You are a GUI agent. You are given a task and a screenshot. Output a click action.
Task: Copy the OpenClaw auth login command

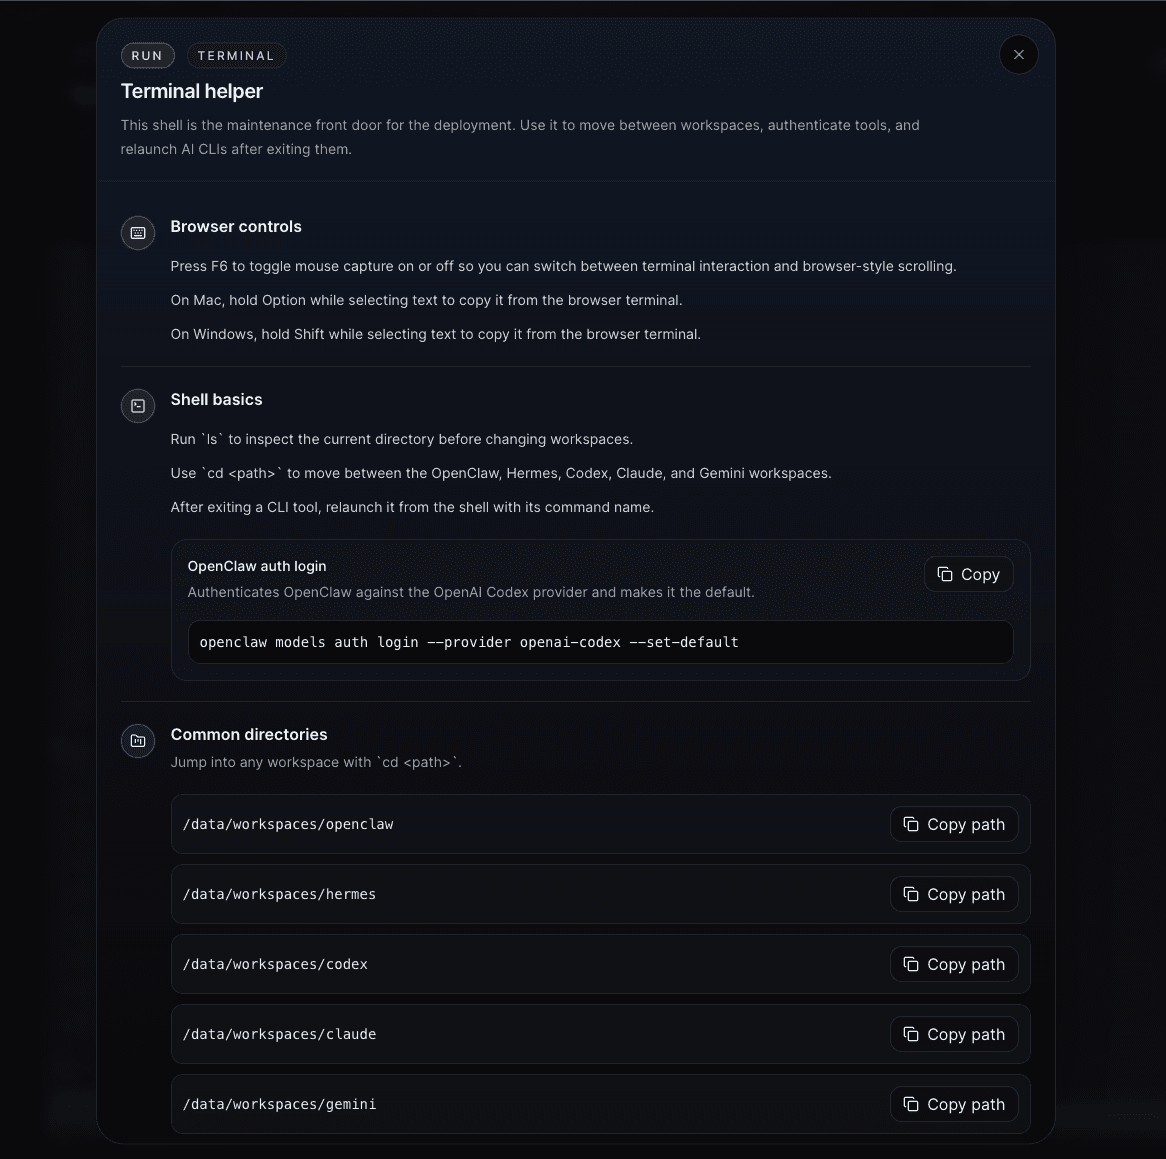[968, 574]
